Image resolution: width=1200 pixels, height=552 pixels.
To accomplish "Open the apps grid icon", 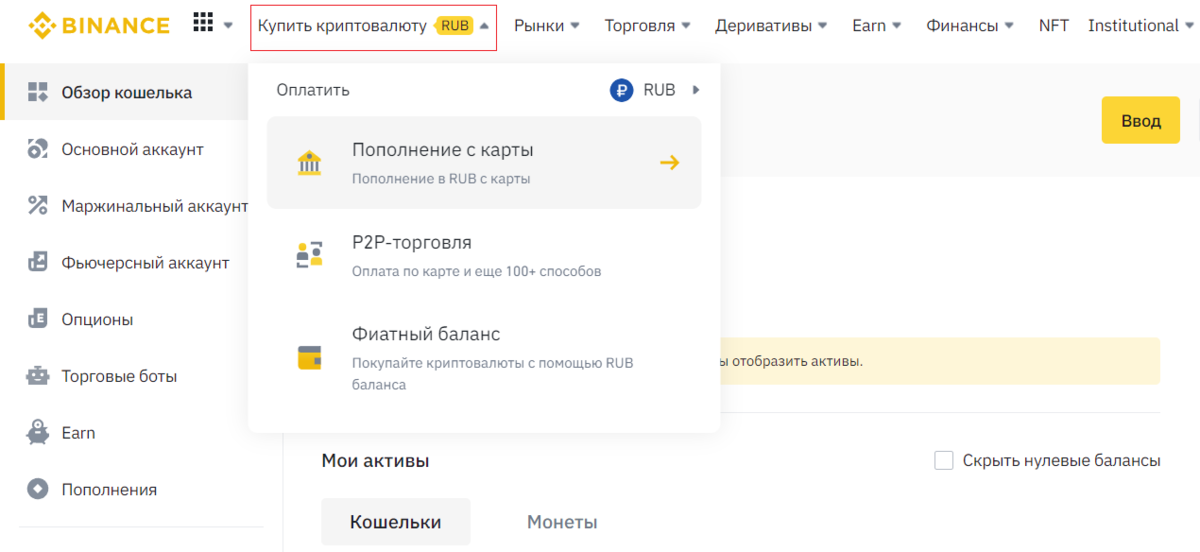I will (x=203, y=22).
